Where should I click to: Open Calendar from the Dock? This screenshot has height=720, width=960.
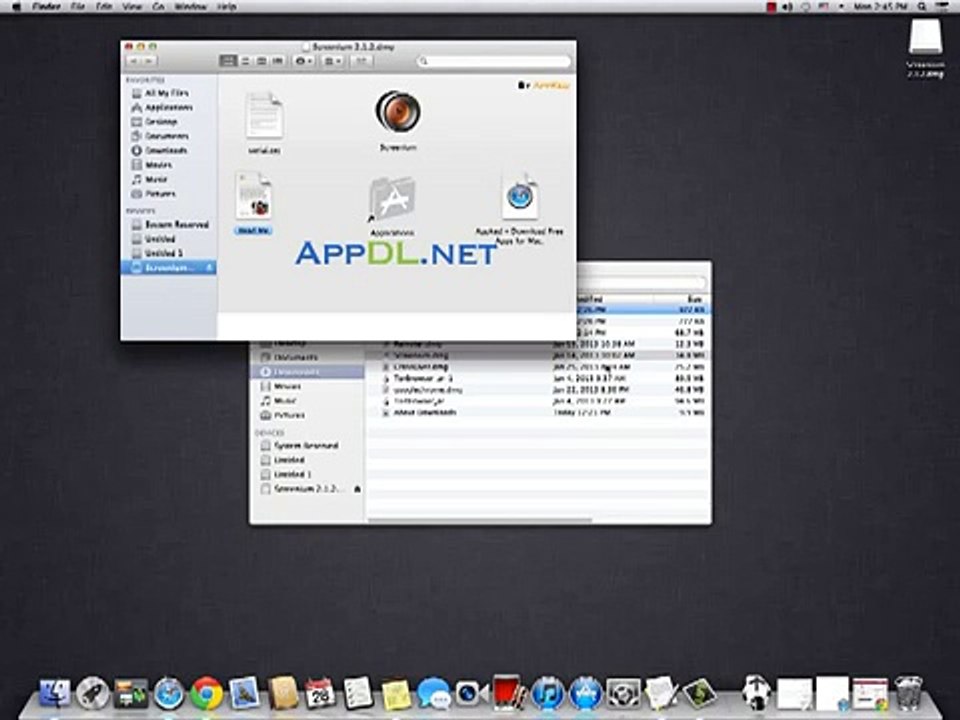(x=320, y=693)
